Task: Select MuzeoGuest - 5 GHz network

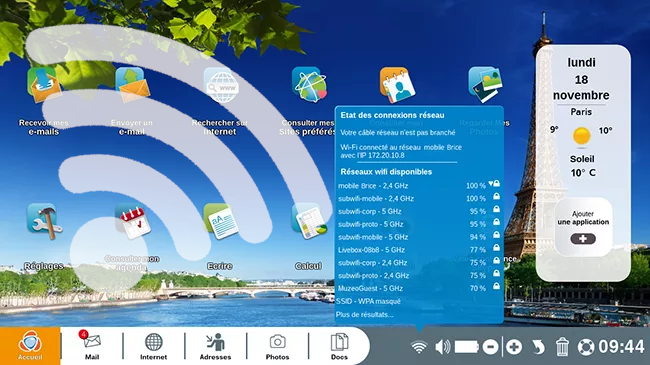Action: tap(419, 288)
